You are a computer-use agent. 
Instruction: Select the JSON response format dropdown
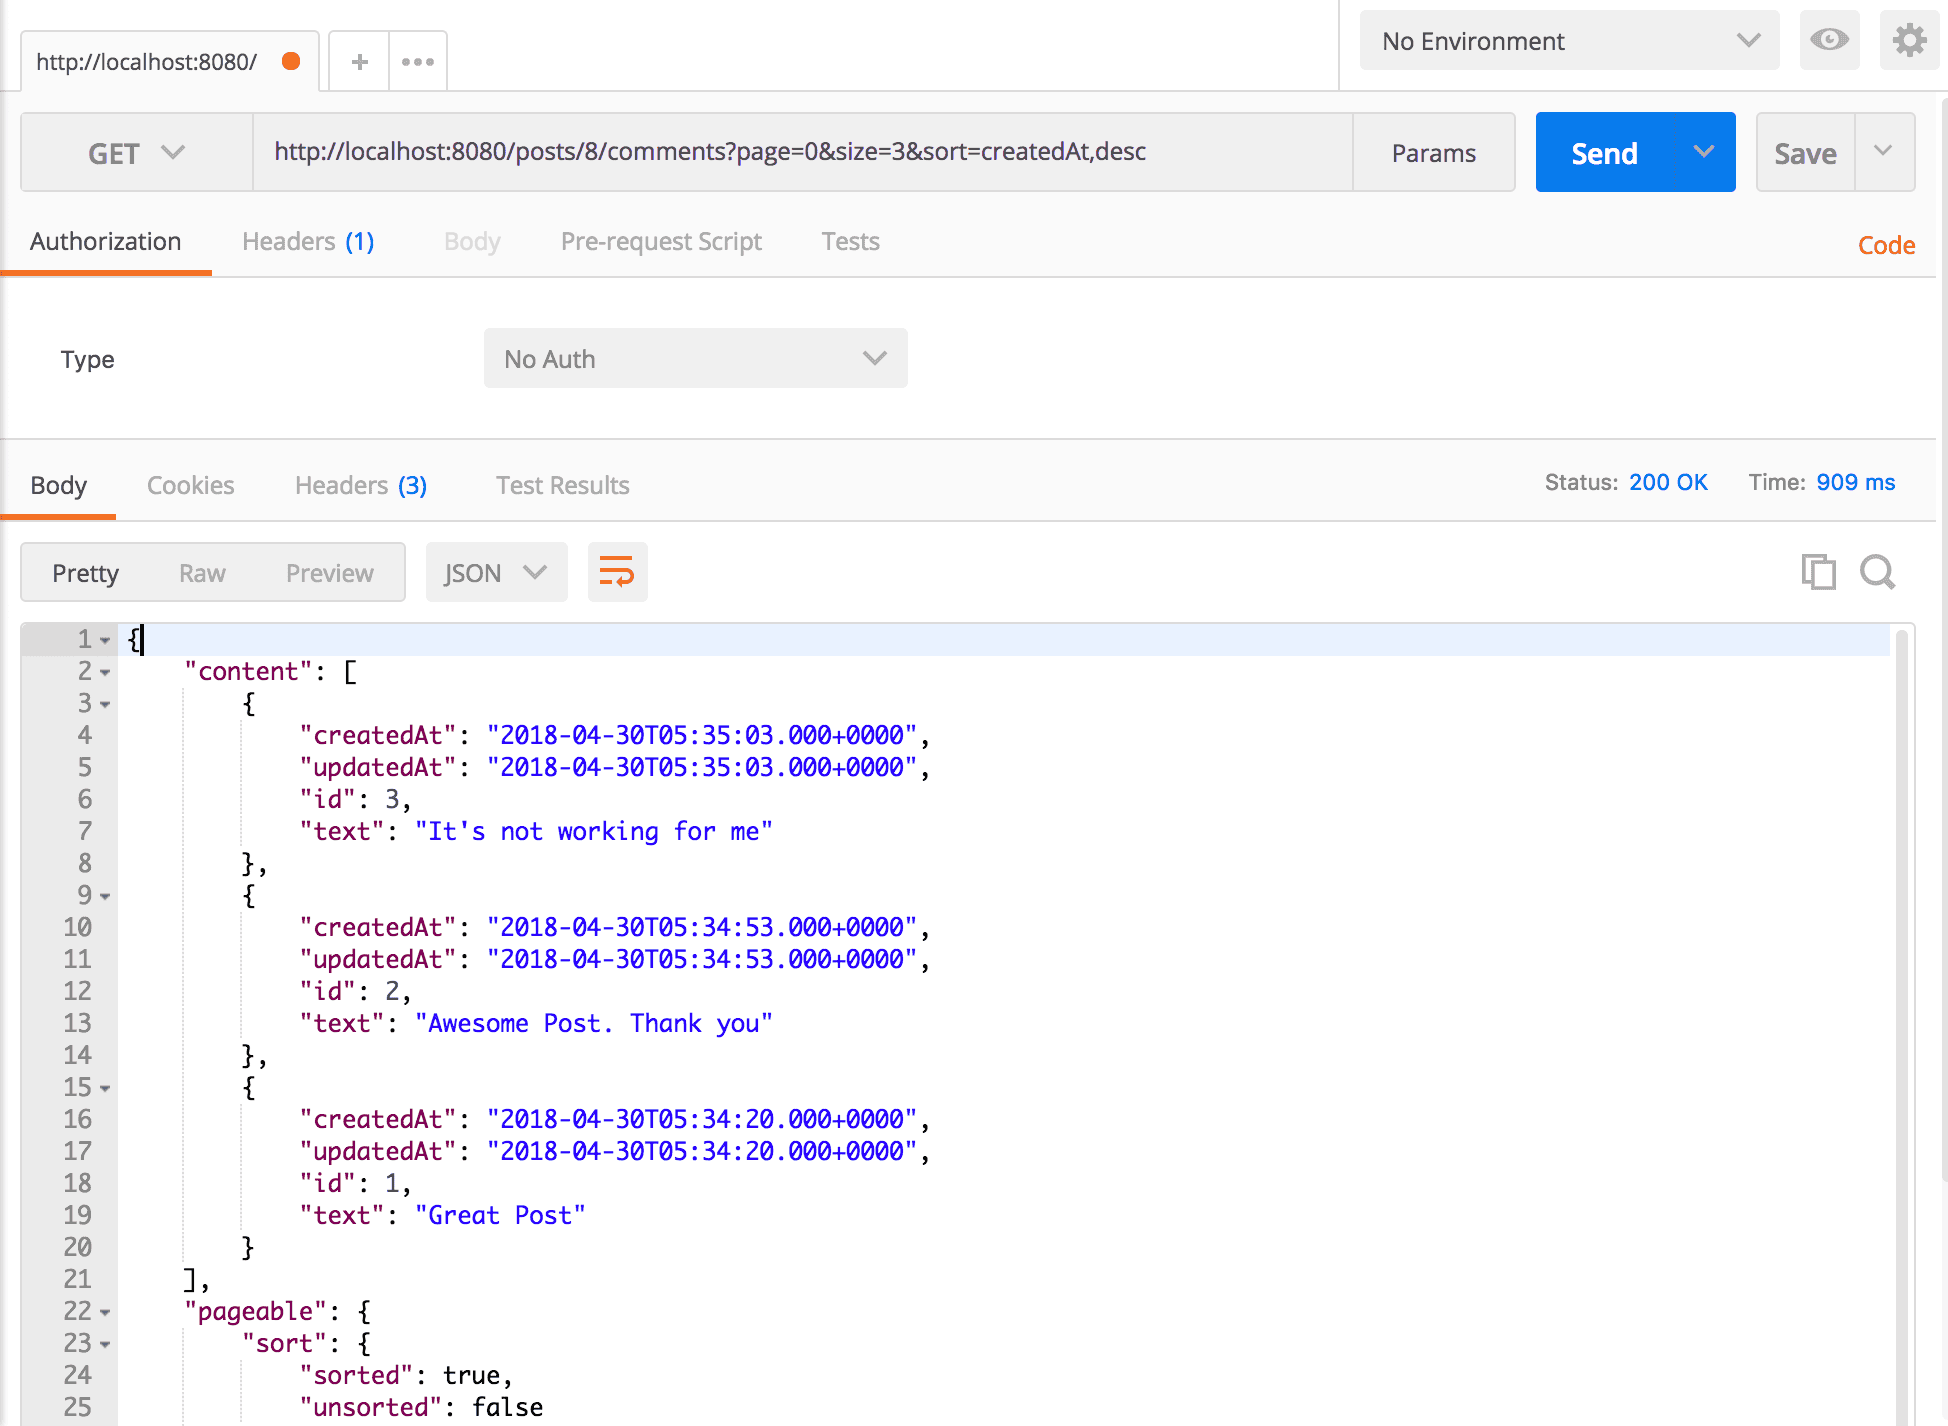492,572
